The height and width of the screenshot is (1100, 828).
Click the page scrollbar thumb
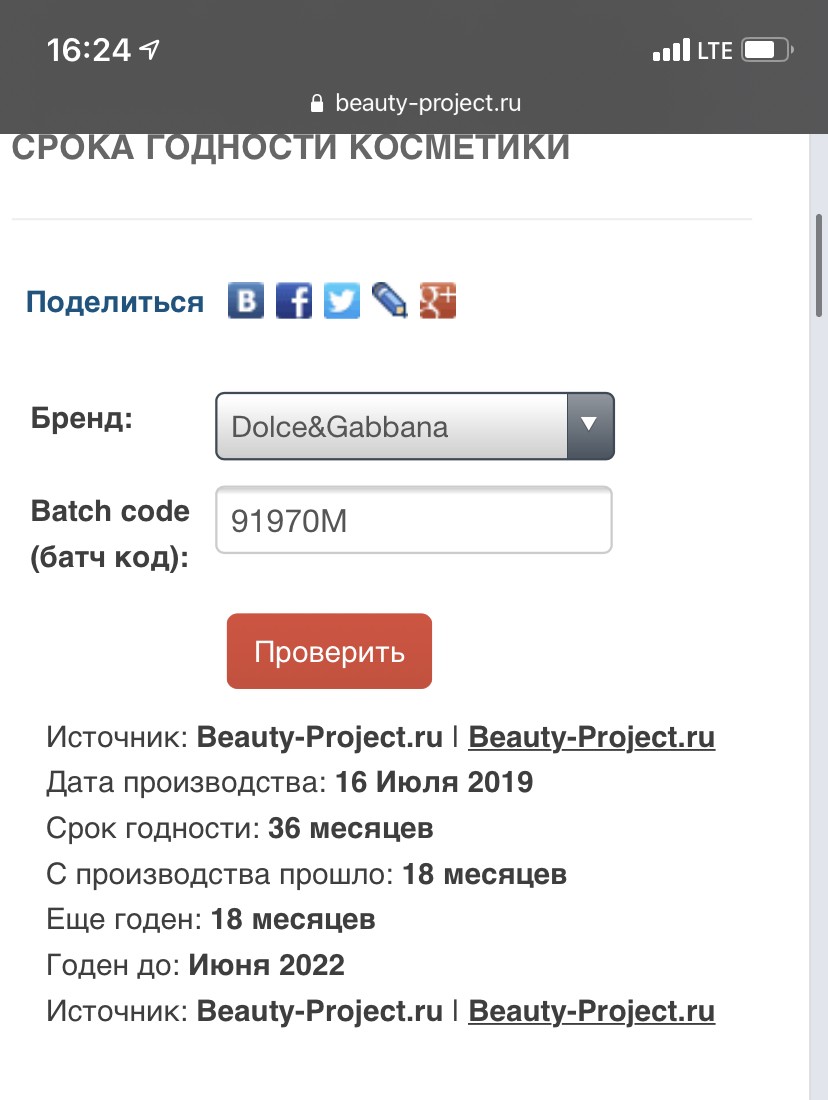pyautogui.click(x=819, y=265)
